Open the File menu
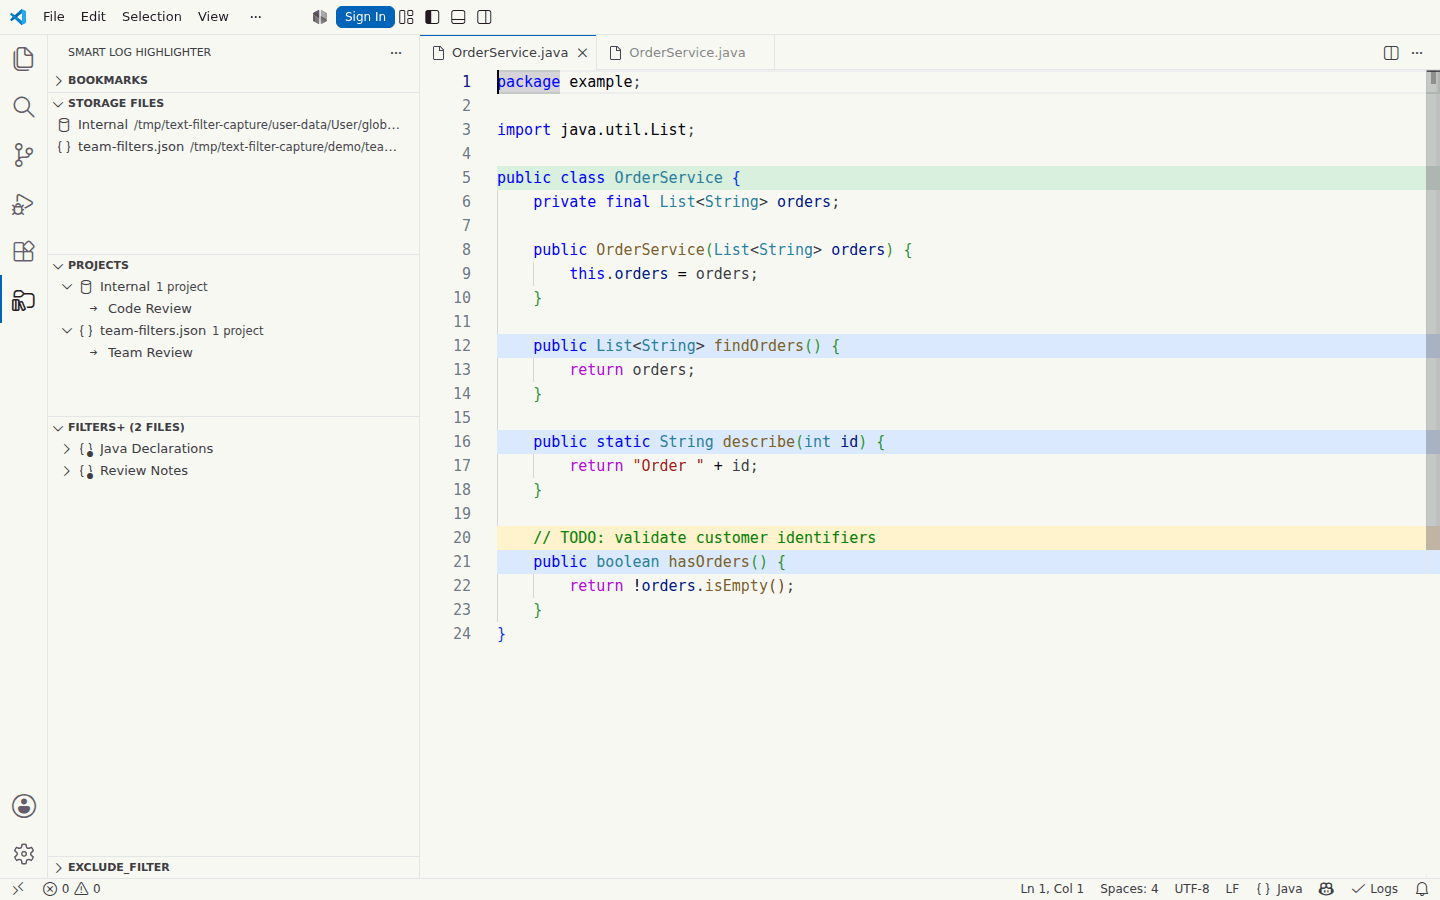 coord(54,17)
